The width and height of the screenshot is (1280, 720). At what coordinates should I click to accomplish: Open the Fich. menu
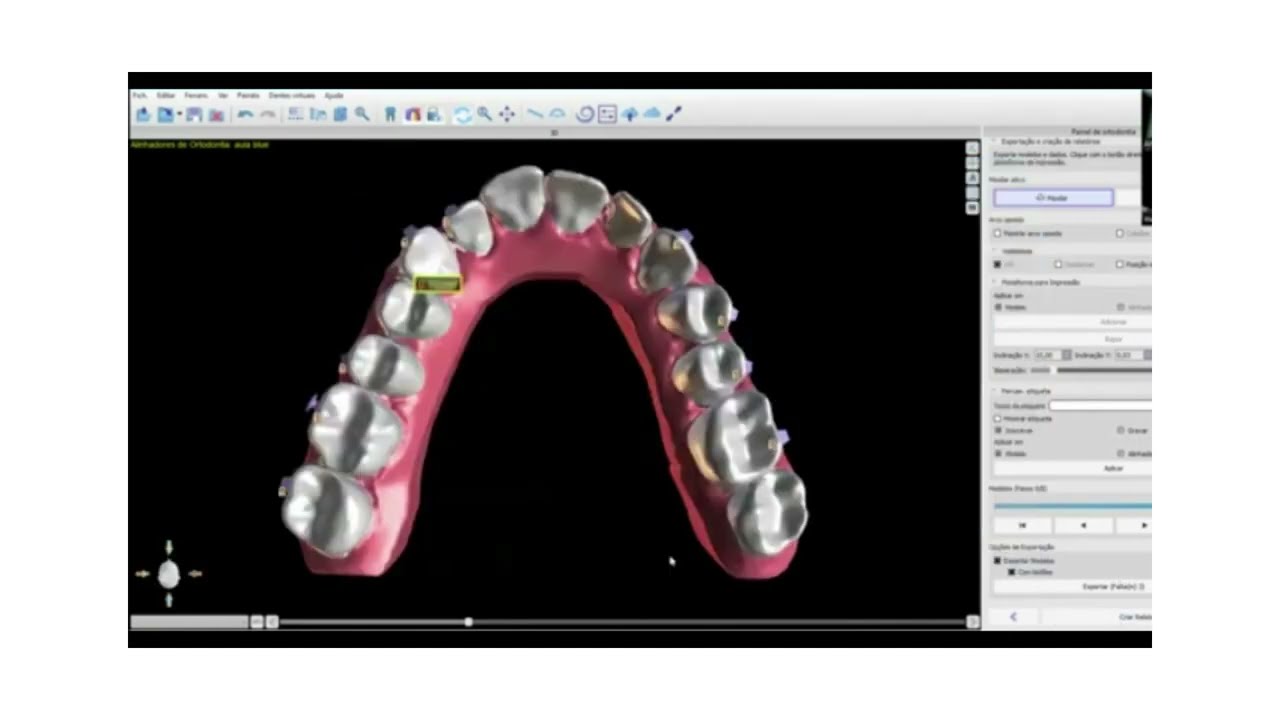pos(139,96)
